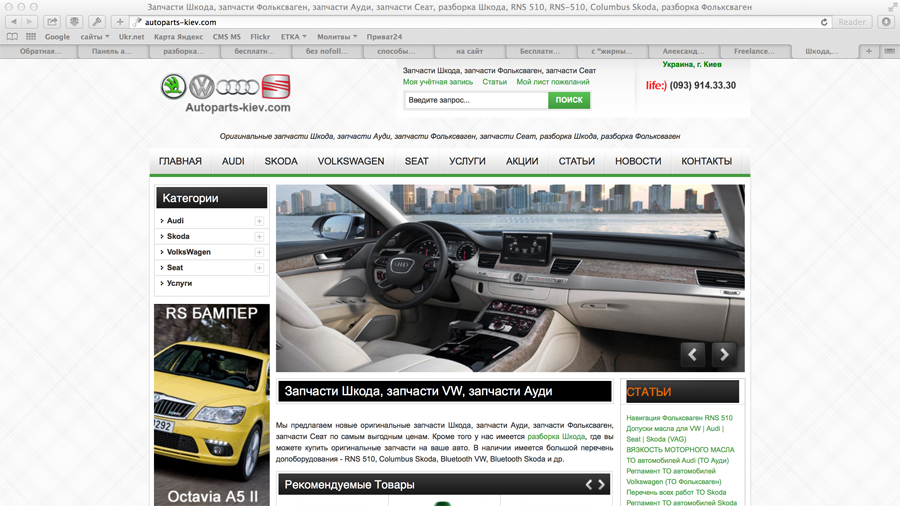Open the ETKA bookmarks dropdown
The image size is (900, 506).
[293, 37]
